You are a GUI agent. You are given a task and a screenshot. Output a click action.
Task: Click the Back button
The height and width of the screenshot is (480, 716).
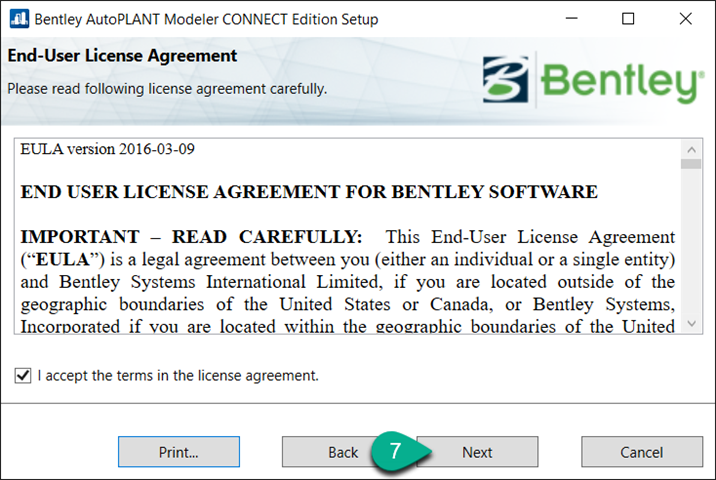click(343, 452)
